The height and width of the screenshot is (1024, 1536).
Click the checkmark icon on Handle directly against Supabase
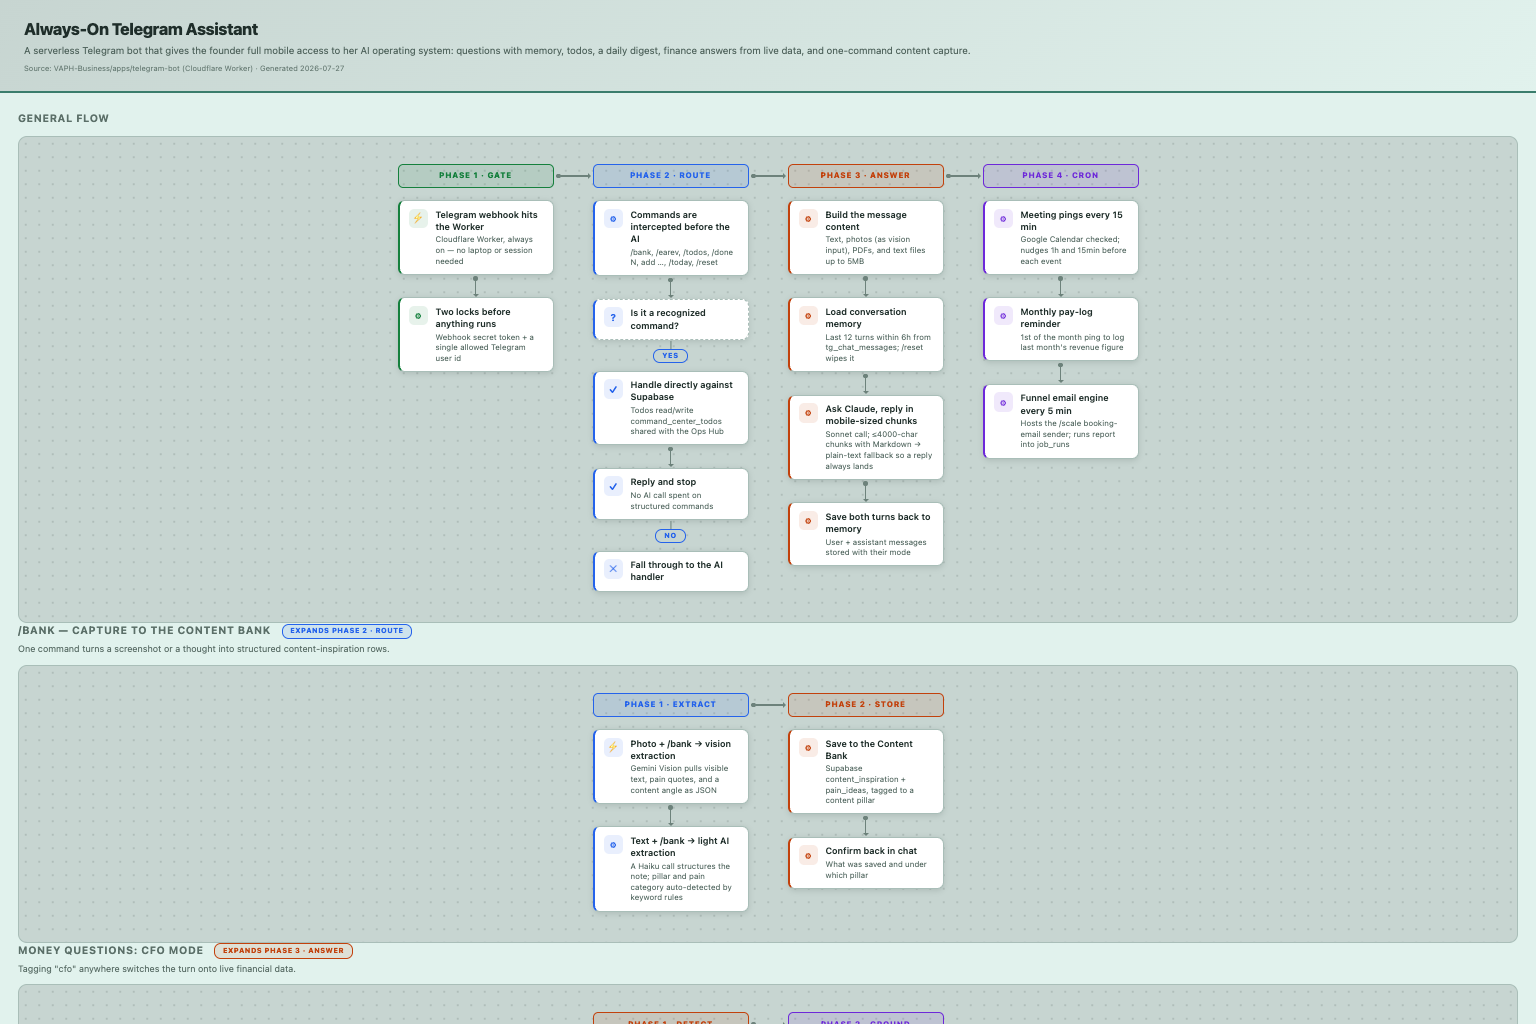pos(613,388)
